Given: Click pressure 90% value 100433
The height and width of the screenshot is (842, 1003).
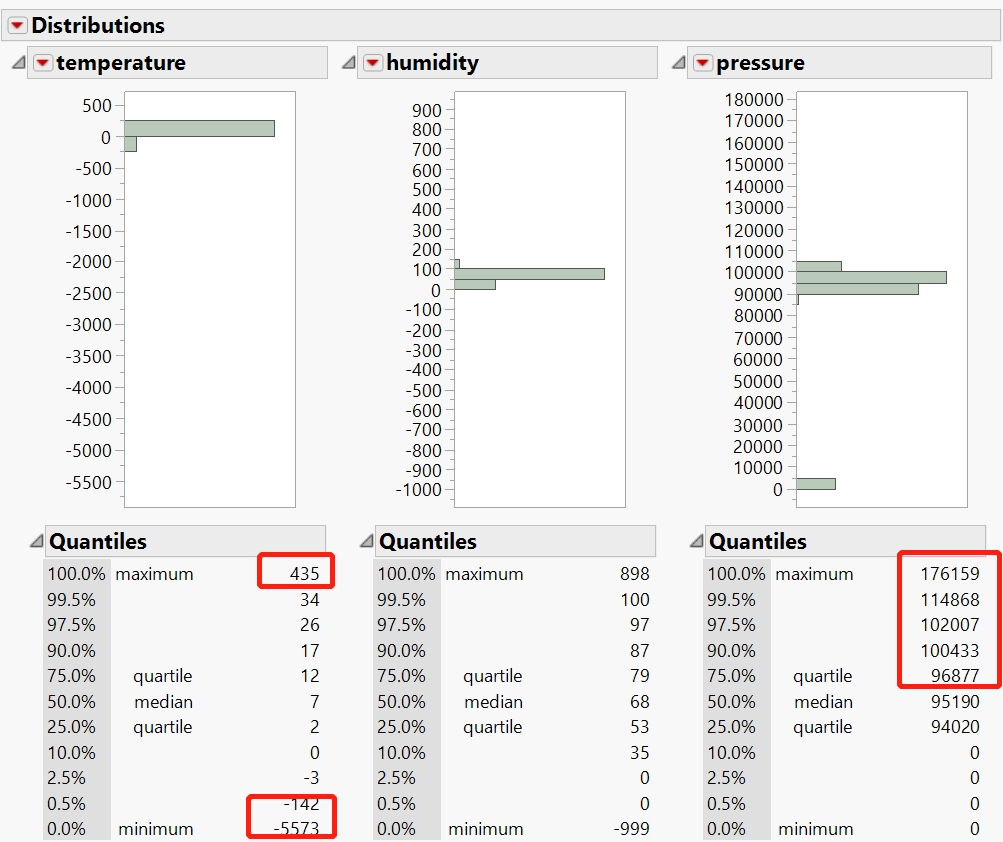Looking at the screenshot, I should [x=950, y=651].
